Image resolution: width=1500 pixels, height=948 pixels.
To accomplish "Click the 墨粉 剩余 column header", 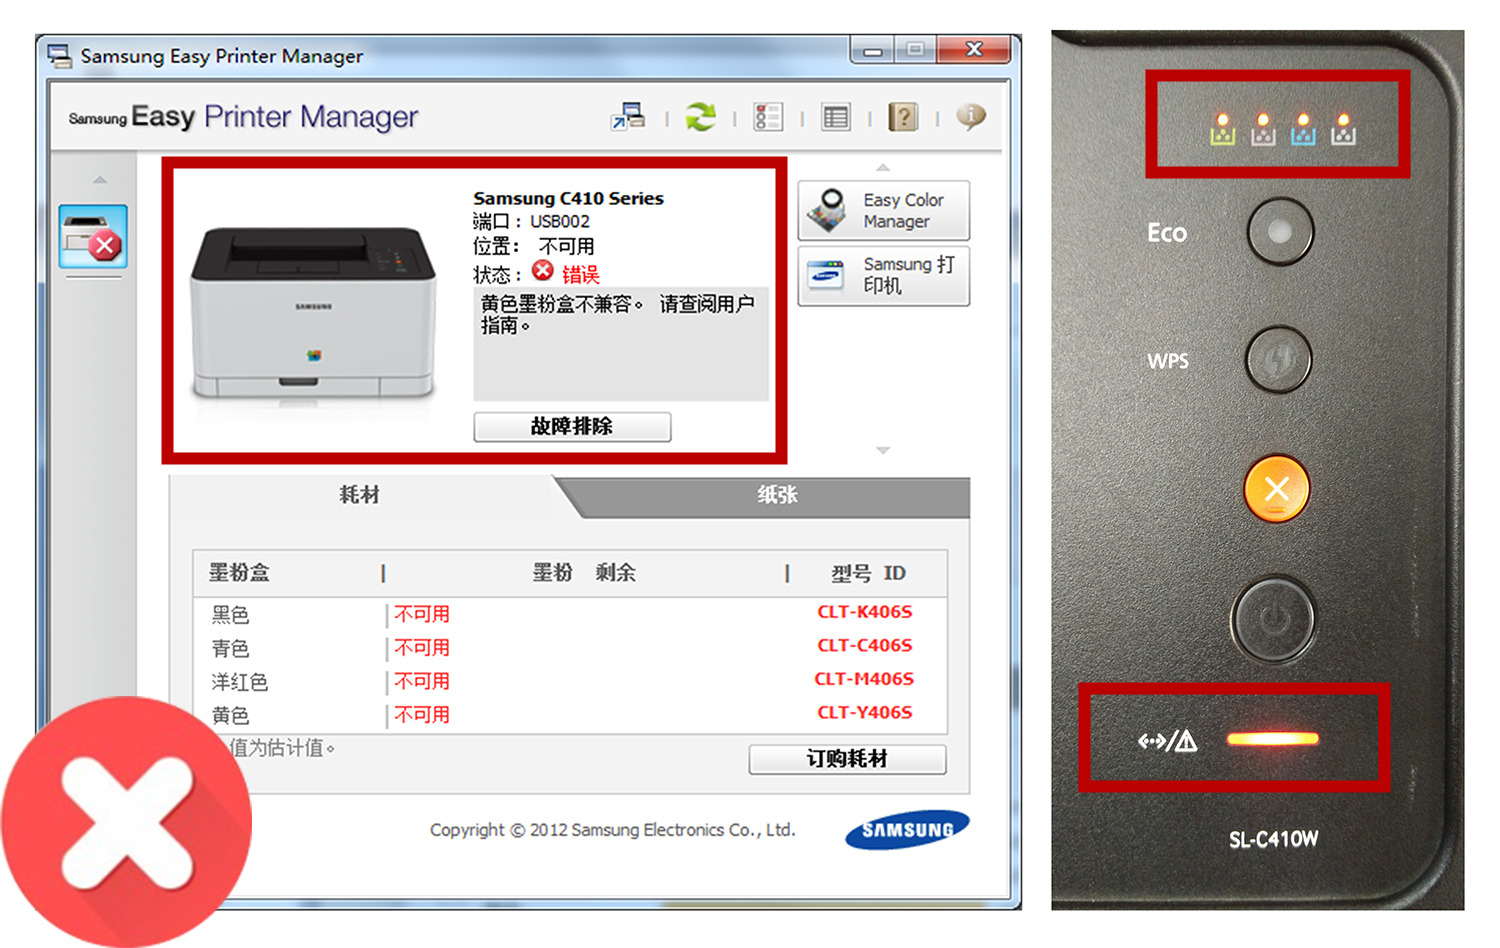I will 584,573.
